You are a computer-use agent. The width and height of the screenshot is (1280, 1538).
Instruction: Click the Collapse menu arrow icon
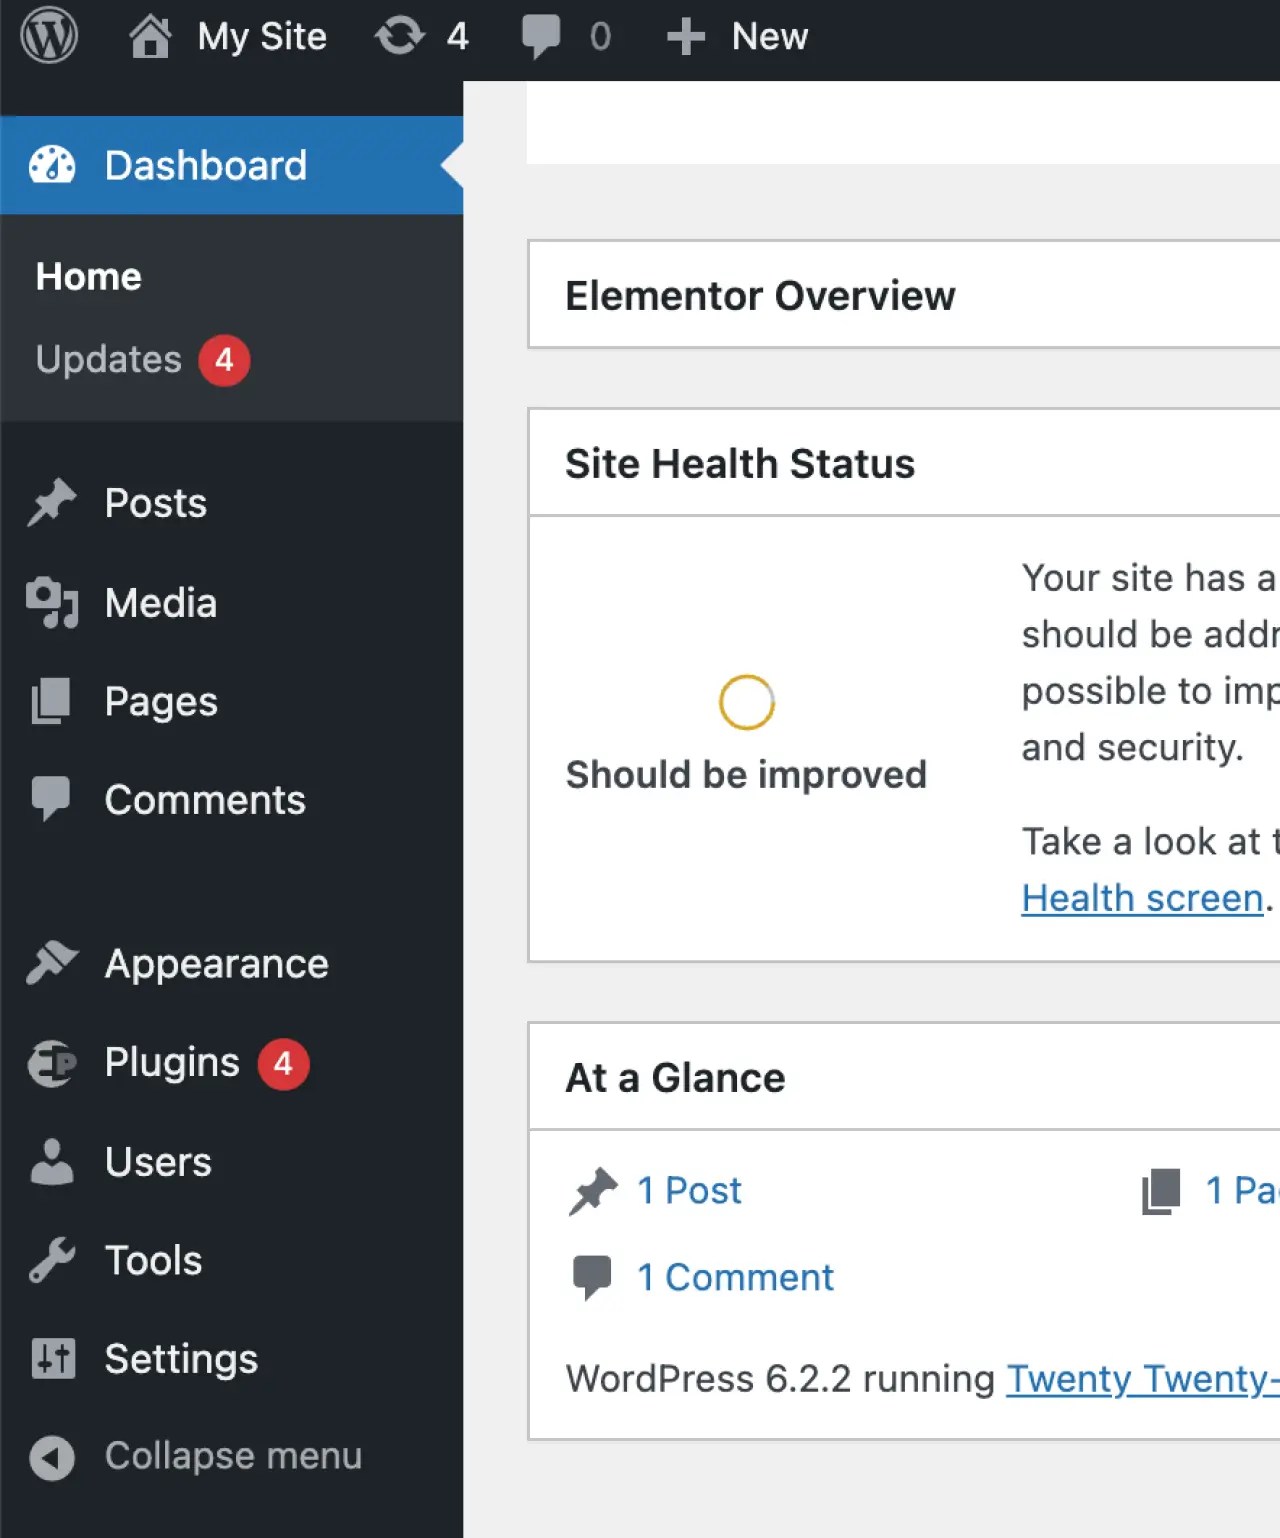52,1457
